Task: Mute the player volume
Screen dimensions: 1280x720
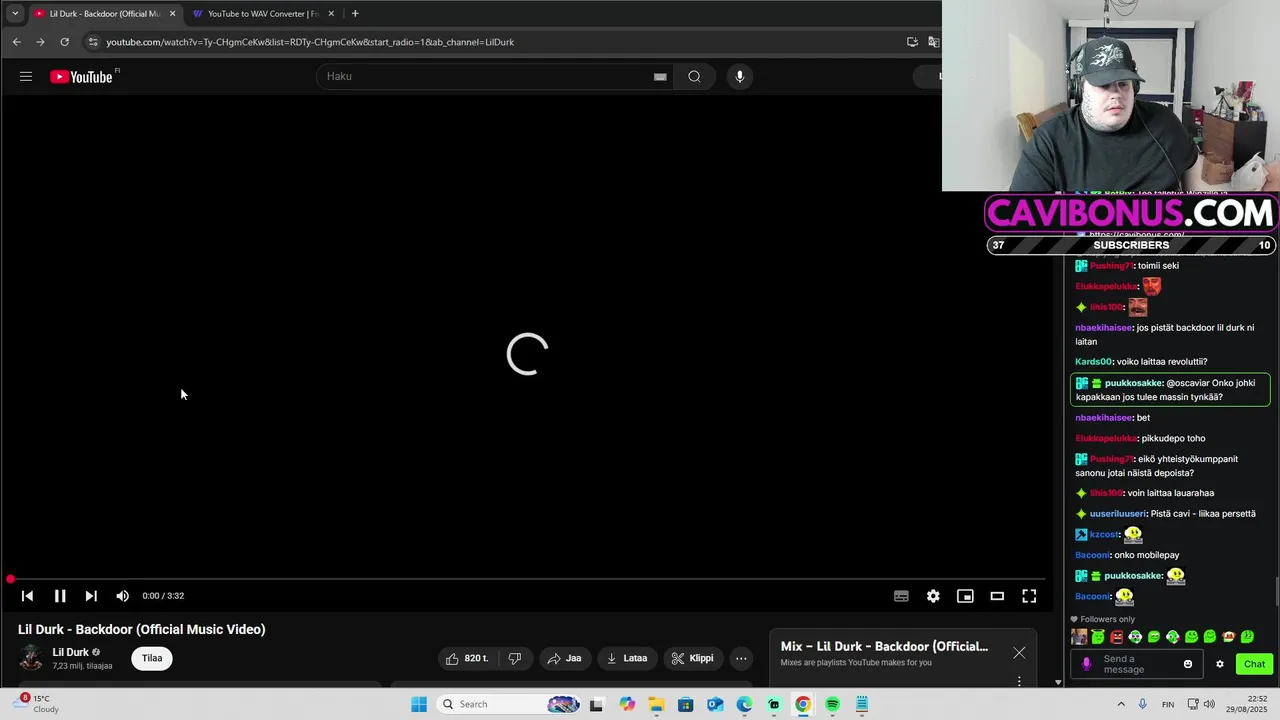Action: pyautogui.click(x=122, y=596)
